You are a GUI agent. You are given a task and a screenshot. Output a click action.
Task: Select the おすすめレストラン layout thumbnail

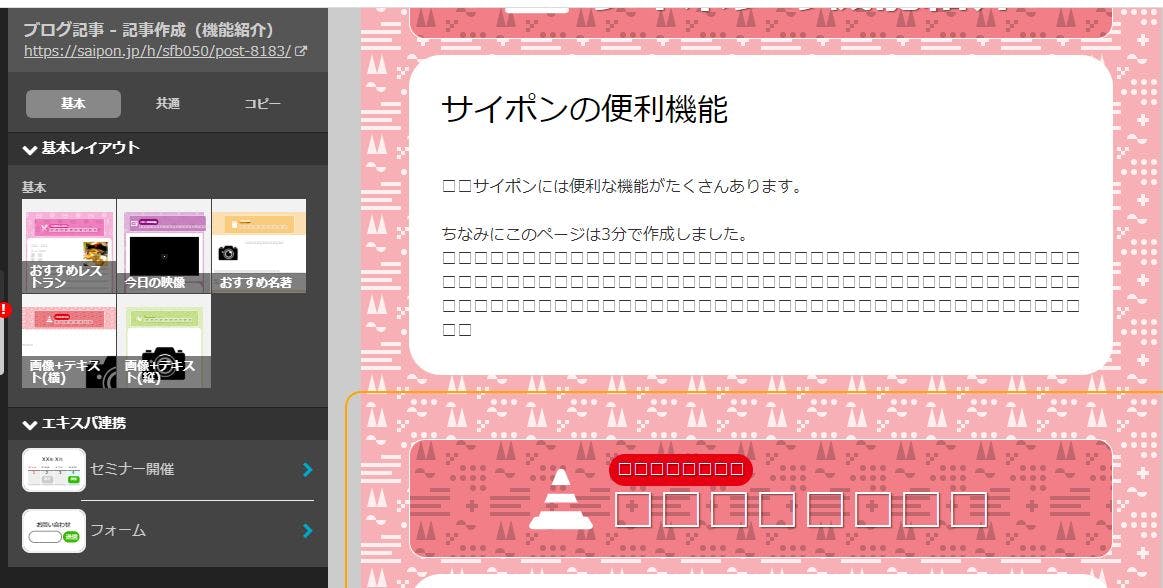[69, 245]
